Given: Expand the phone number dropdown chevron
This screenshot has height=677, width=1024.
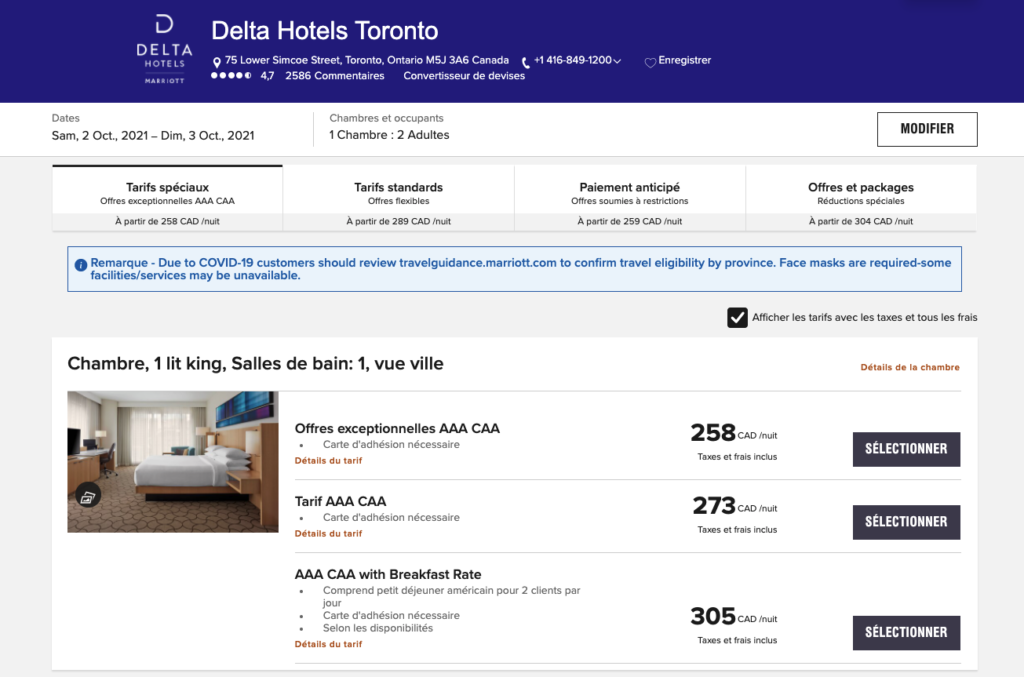Looking at the screenshot, I should [x=615, y=60].
